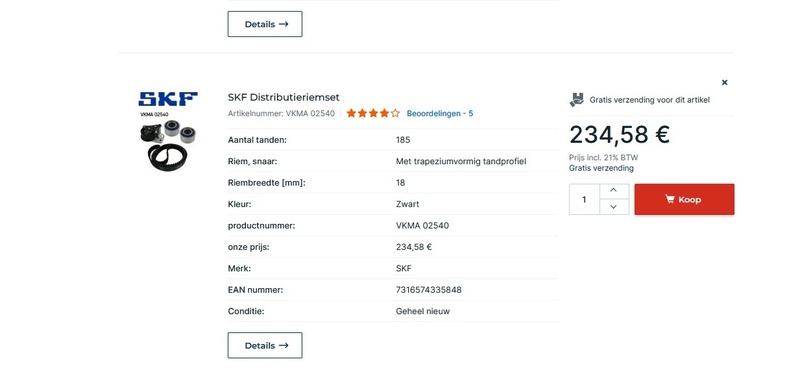Open the Beoordelingen - 5 reviews link
This screenshot has height=370, width=800.
440,113
